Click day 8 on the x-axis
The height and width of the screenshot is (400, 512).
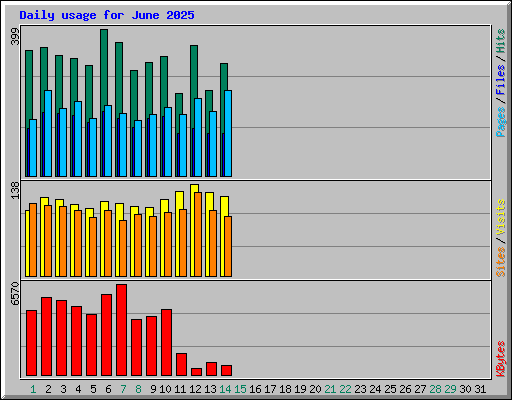click(138, 389)
